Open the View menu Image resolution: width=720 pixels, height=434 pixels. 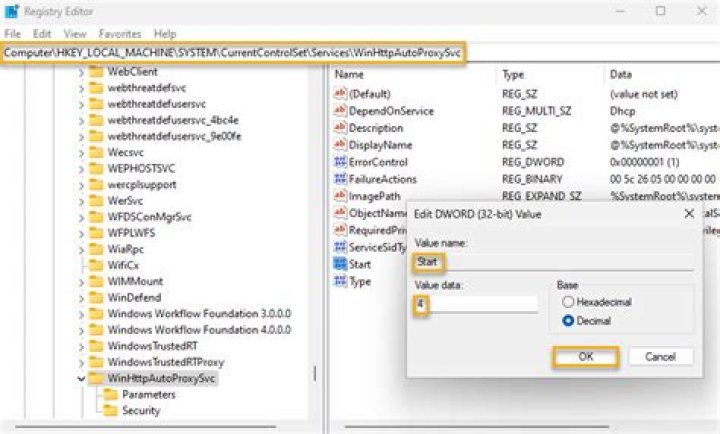pyautogui.click(x=75, y=34)
